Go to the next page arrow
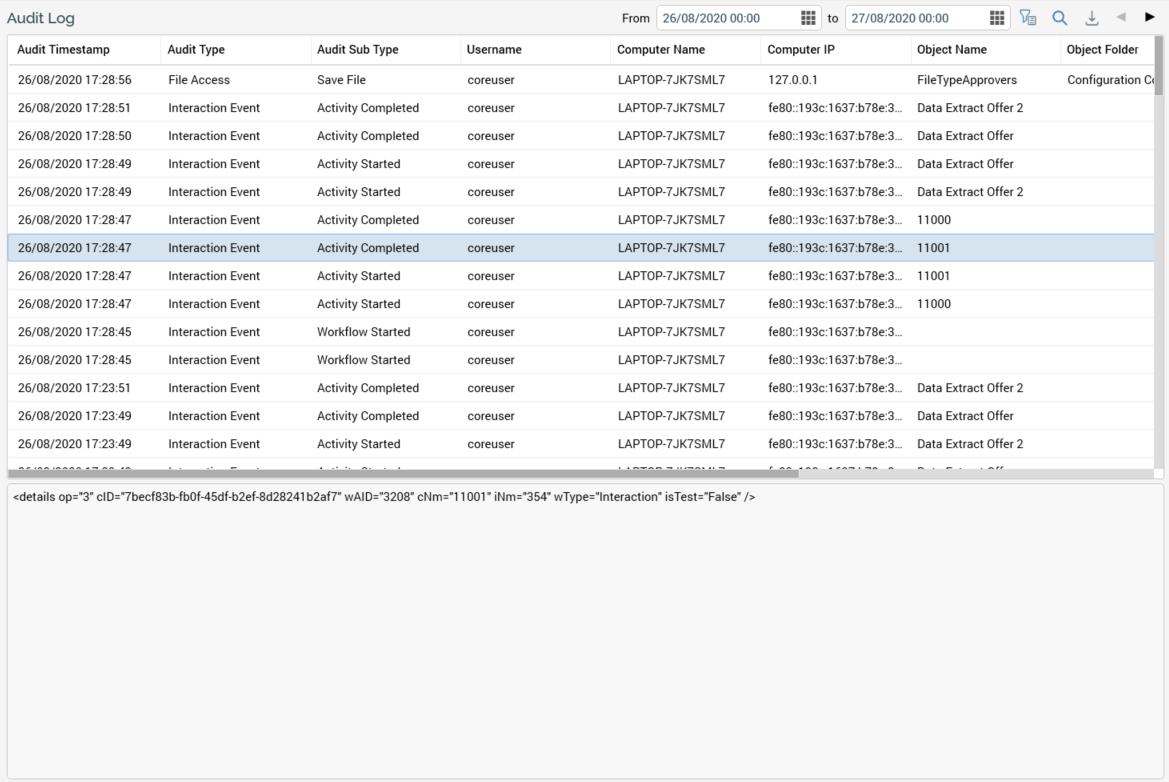 click(x=1150, y=18)
